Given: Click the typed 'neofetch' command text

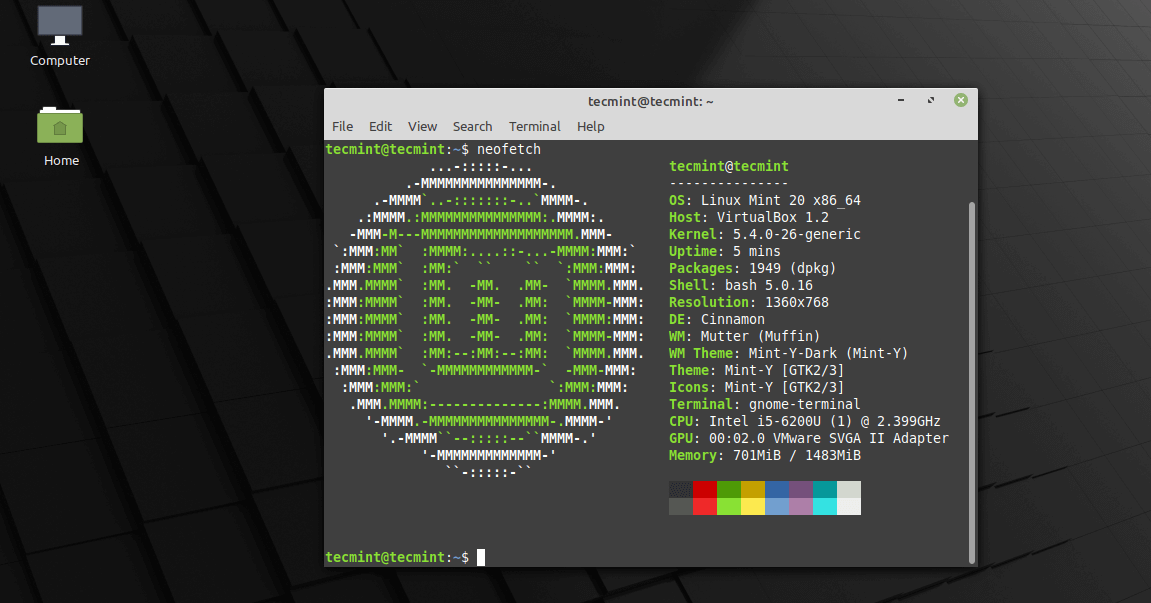Looking at the screenshot, I should tap(509, 149).
